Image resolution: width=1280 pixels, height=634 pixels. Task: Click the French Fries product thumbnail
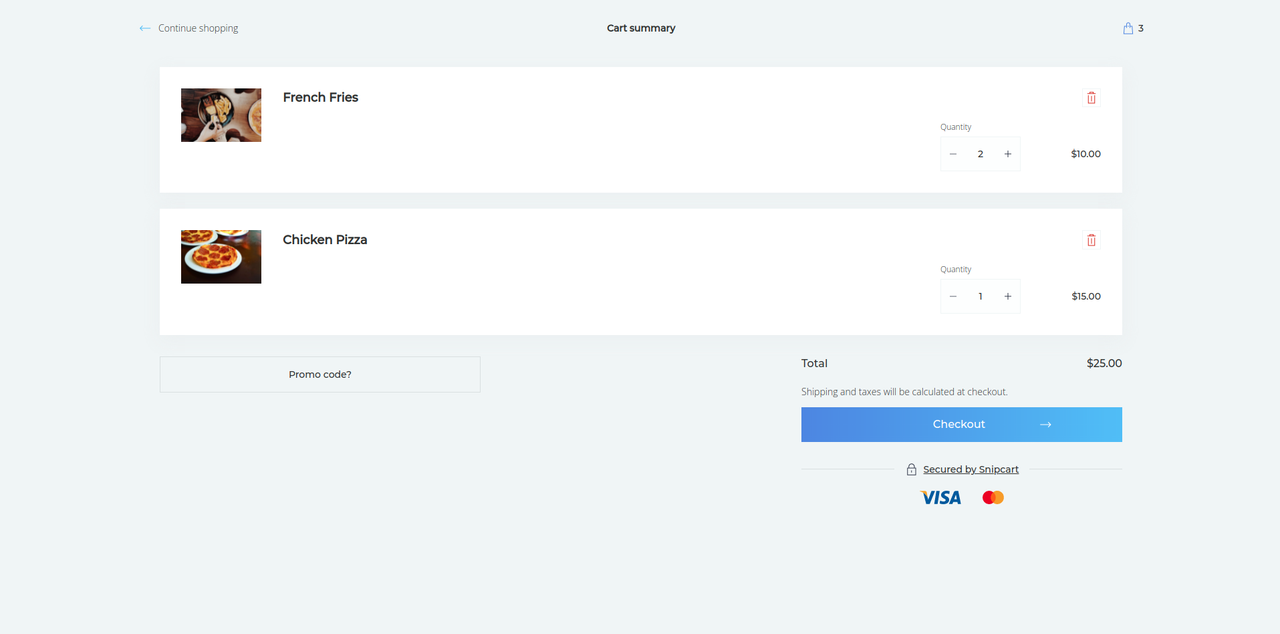click(221, 115)
